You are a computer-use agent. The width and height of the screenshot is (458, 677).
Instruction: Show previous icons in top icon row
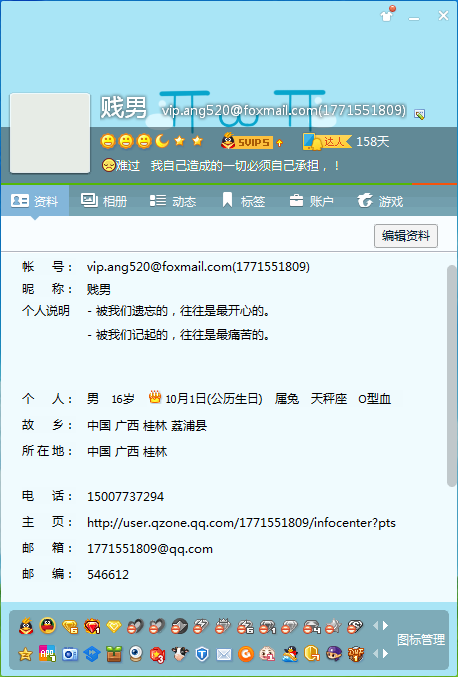pos(376,626)
